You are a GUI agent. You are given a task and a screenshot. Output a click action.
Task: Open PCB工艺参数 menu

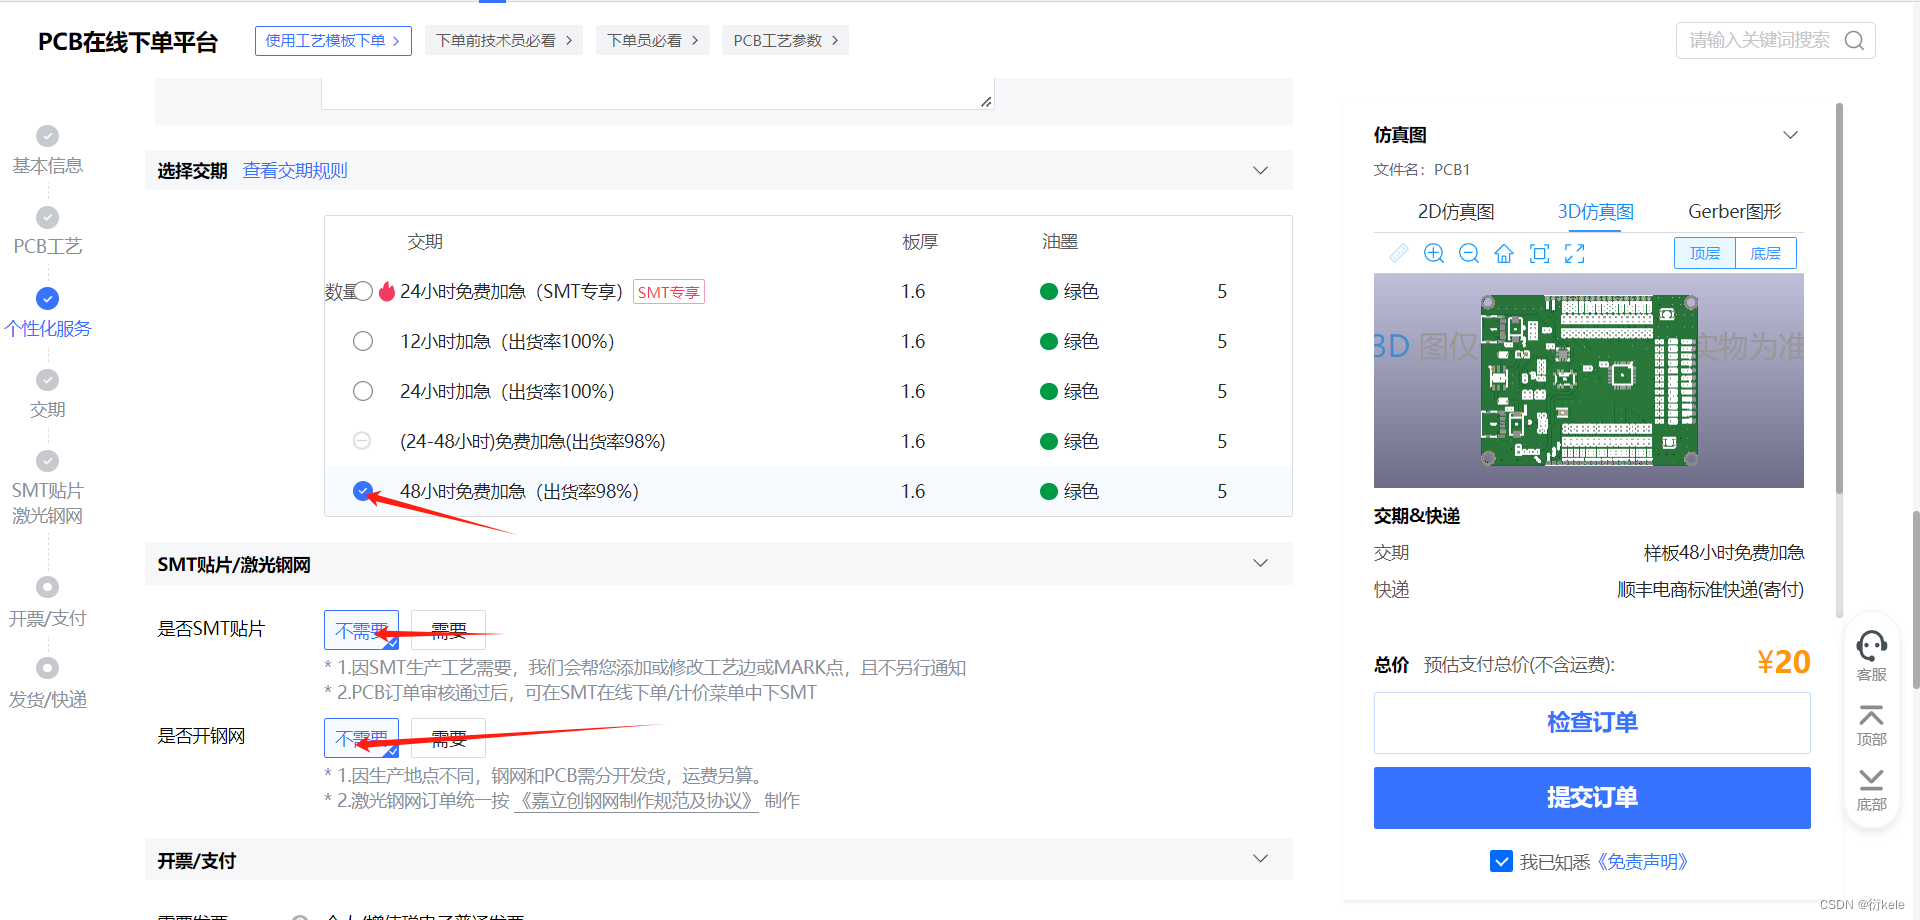tap(785, 41)
